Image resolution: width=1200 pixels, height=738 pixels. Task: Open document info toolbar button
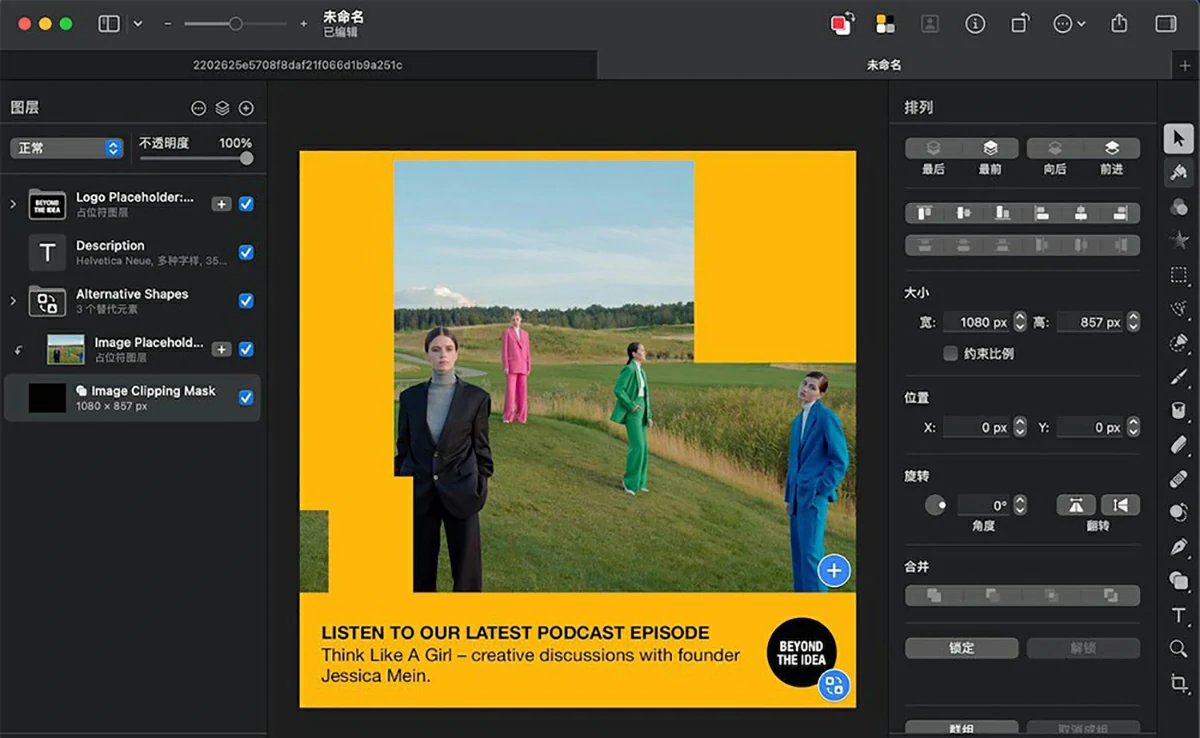(975, 23)
